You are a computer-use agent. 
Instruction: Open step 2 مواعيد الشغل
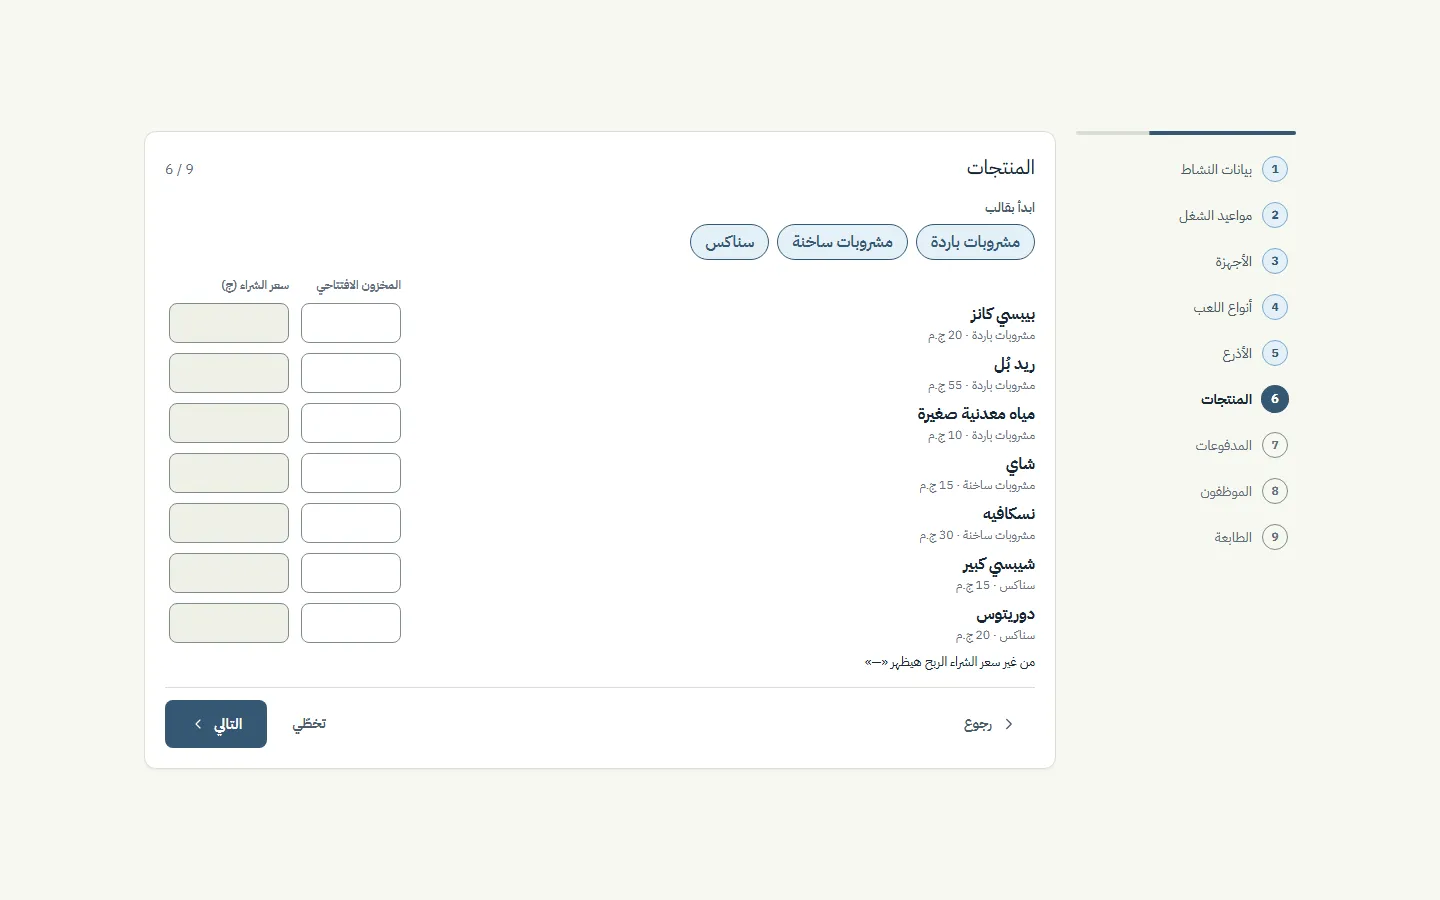point(1232,215)
